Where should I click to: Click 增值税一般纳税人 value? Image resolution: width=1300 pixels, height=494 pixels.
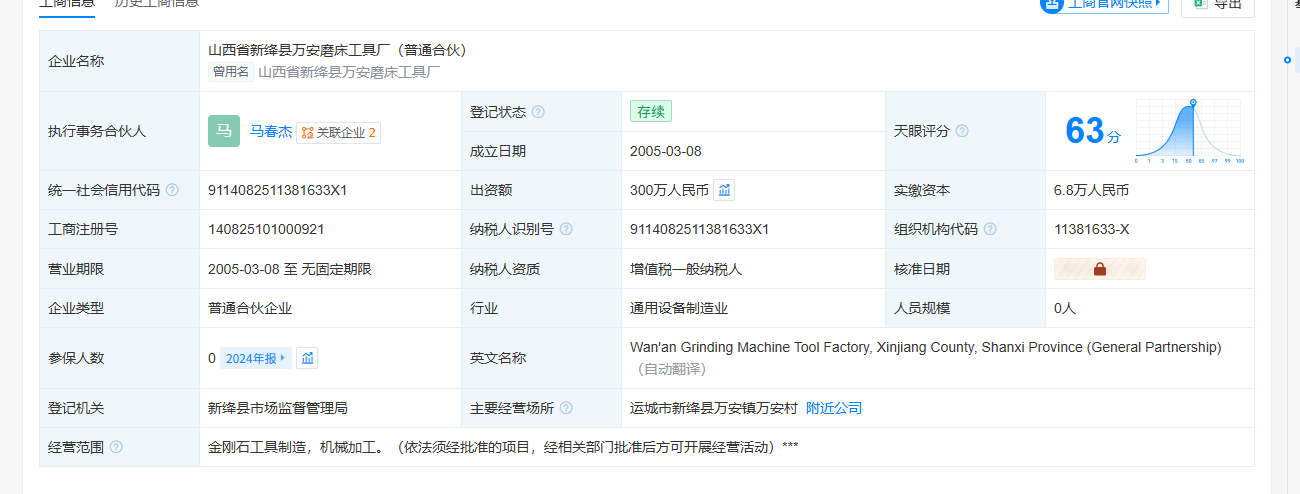point(686,269)
